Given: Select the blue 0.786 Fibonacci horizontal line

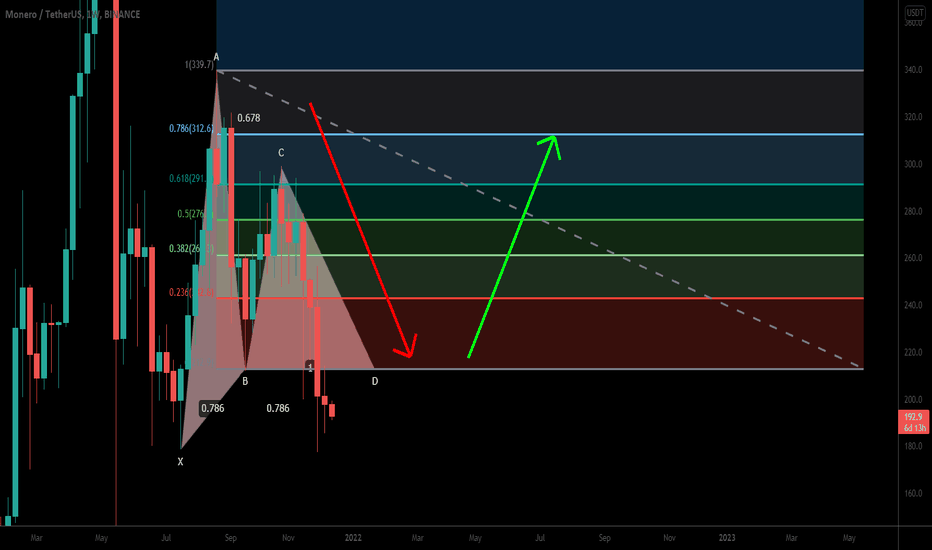Looking at the screenshot, I should coord(540,134).
